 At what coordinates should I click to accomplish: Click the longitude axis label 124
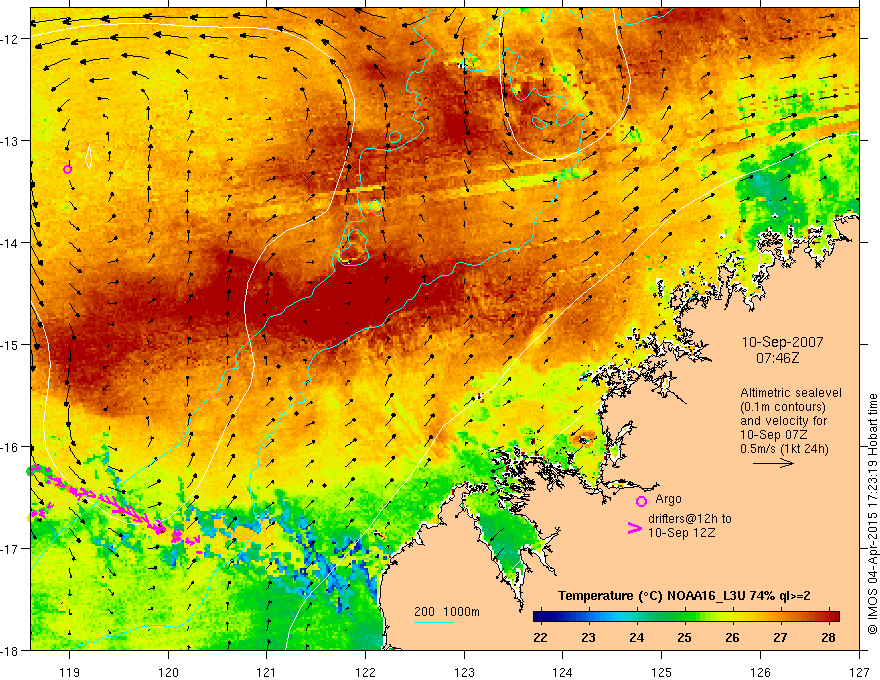tap(563, 672)
